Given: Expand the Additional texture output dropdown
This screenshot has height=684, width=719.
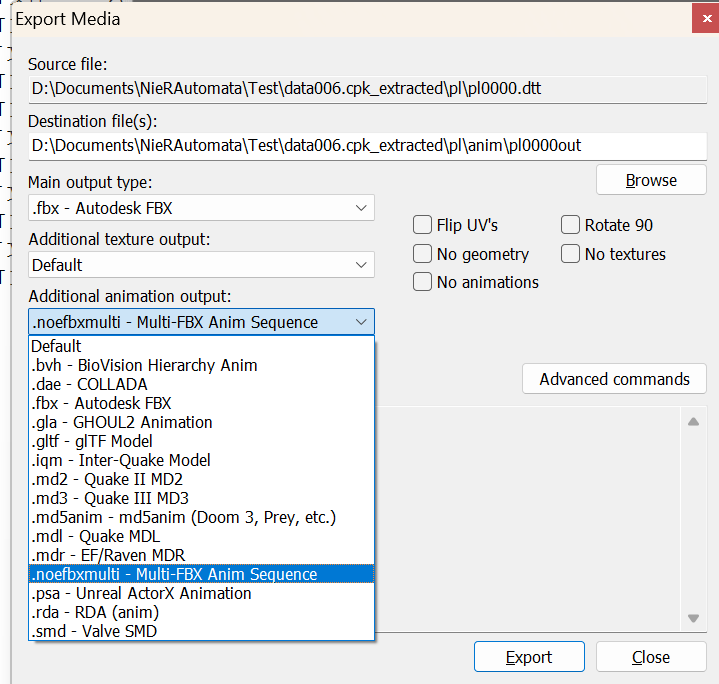Looking at the screenshot, I should (201, 265).
